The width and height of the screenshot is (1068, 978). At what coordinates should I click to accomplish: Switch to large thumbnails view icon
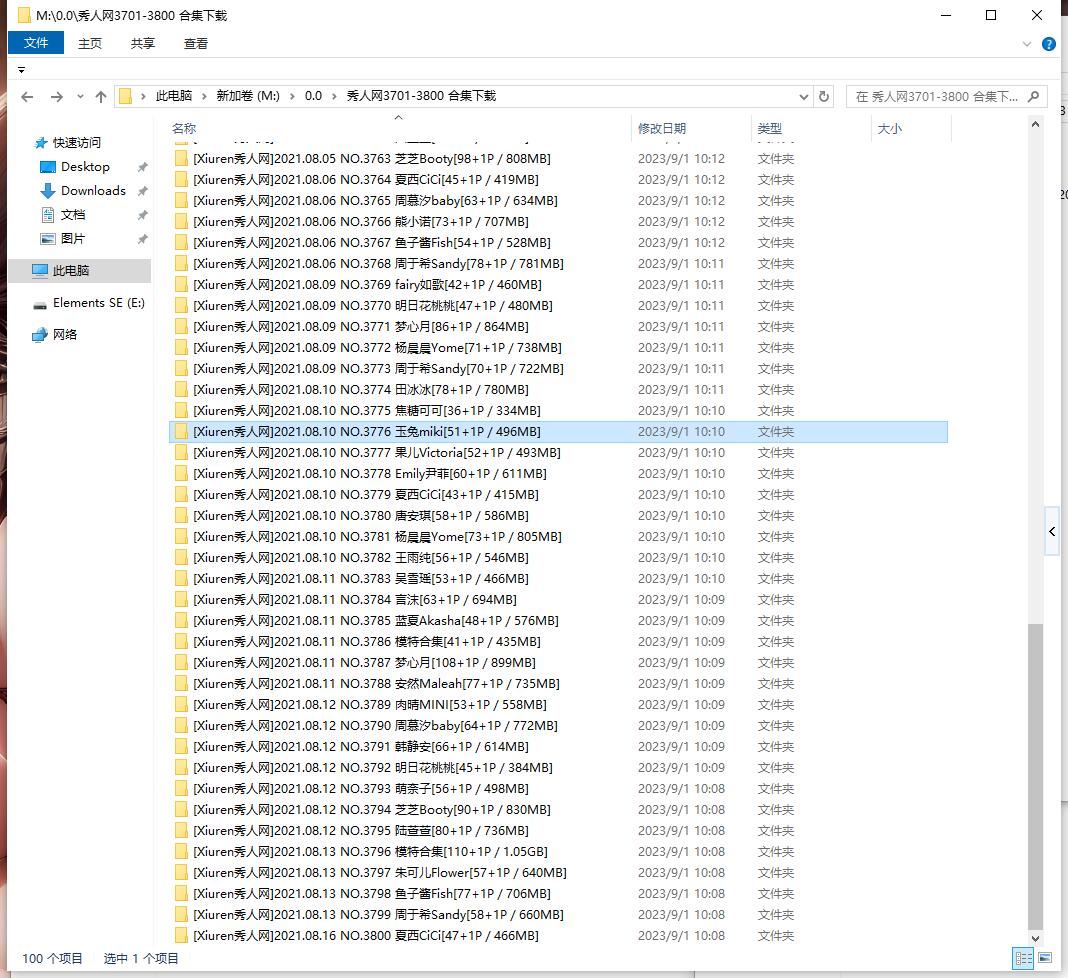1044,958
